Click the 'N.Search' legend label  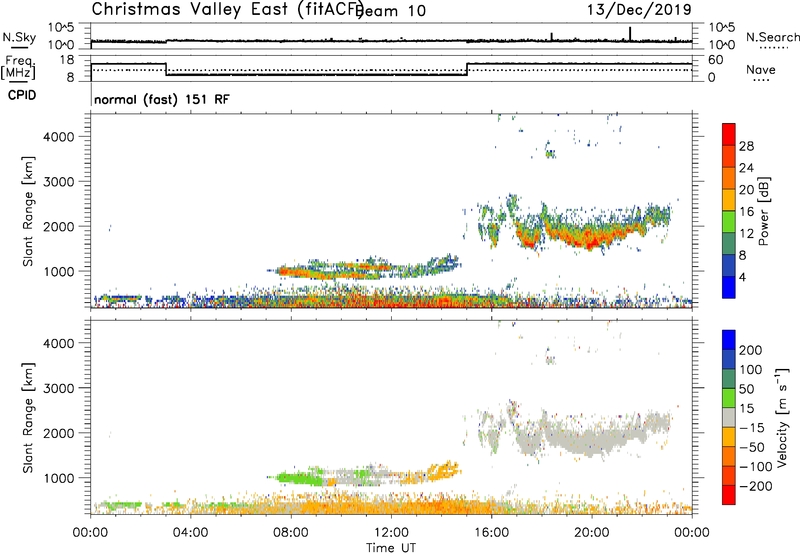(772, 37)
